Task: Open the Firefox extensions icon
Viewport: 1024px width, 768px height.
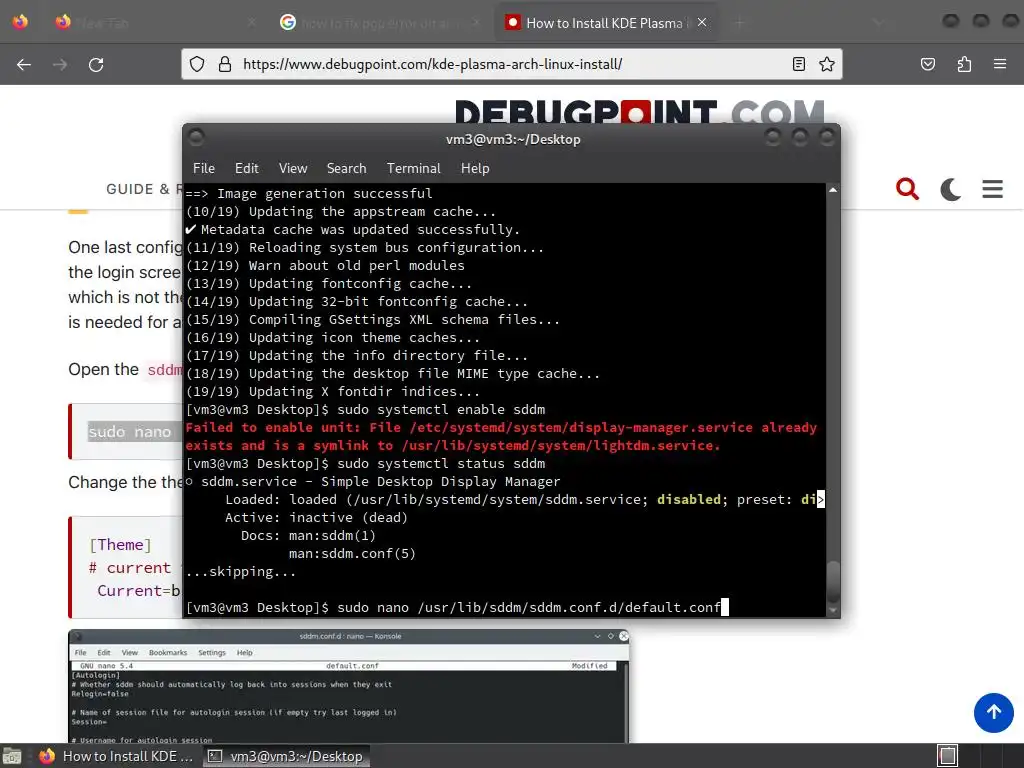Action: pyautogui.click(x=964, y=64)
